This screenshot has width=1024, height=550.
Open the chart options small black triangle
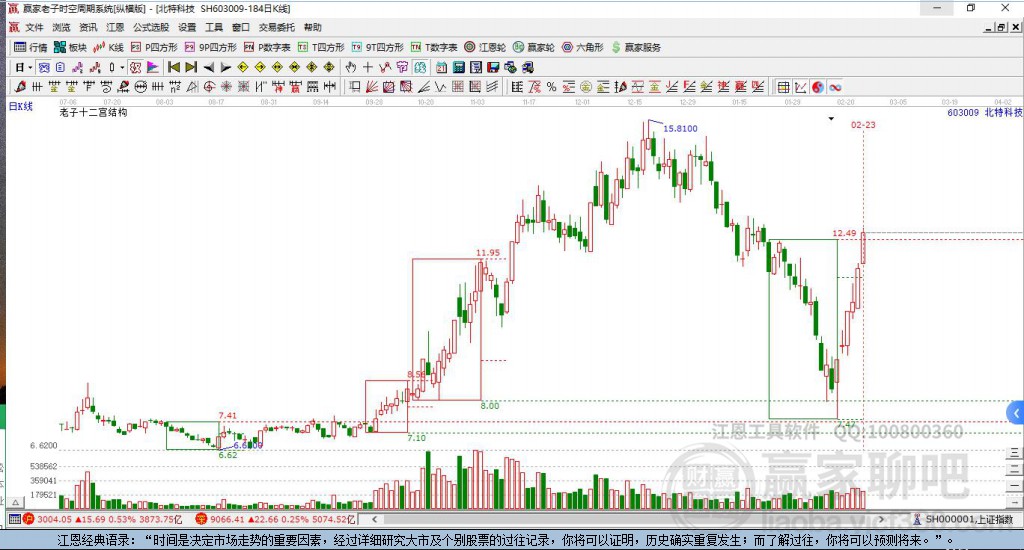point(831,119)
